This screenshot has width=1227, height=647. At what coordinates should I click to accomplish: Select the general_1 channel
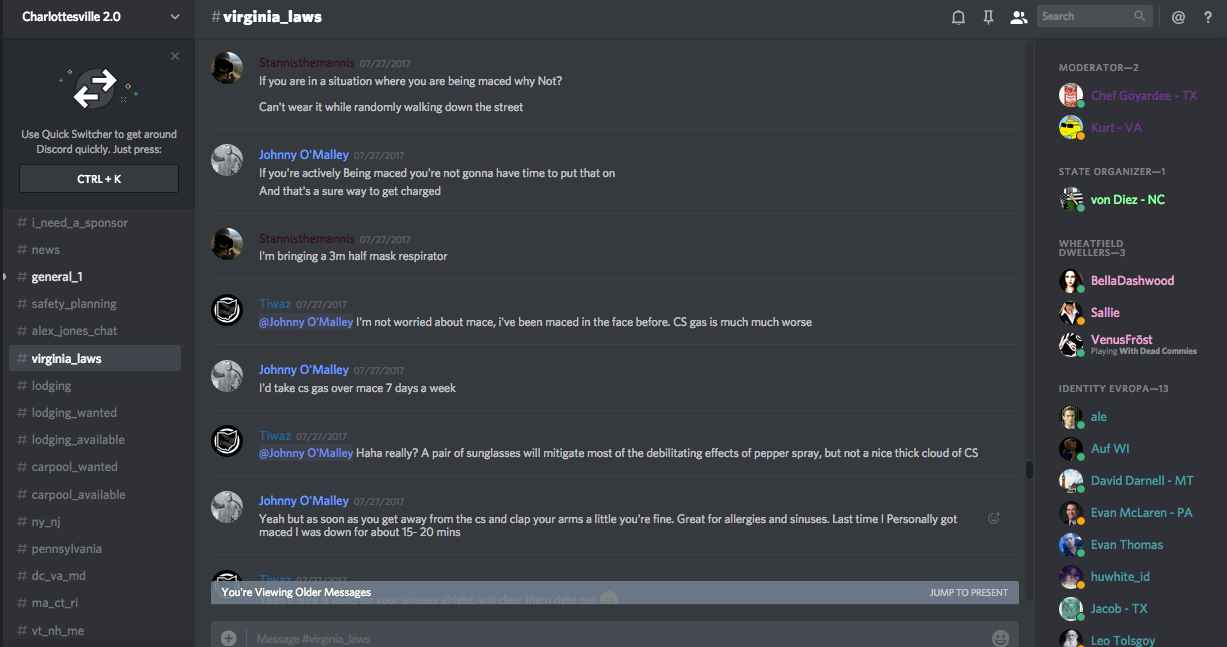pos(57,277)
